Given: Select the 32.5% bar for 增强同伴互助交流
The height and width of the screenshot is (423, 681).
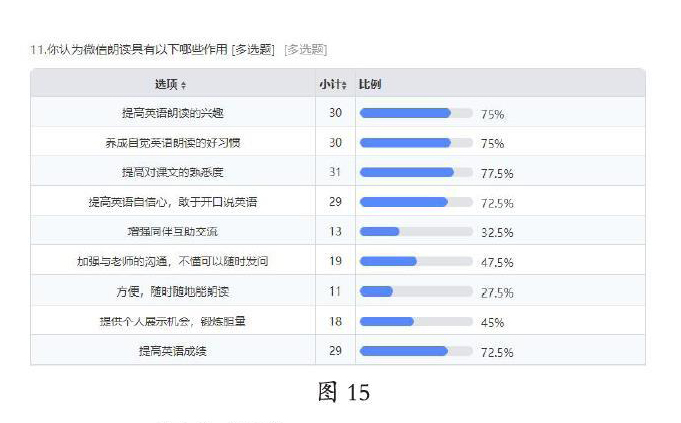Looking at the screenshot, I should pyautogui.click(x=416, y=231).
